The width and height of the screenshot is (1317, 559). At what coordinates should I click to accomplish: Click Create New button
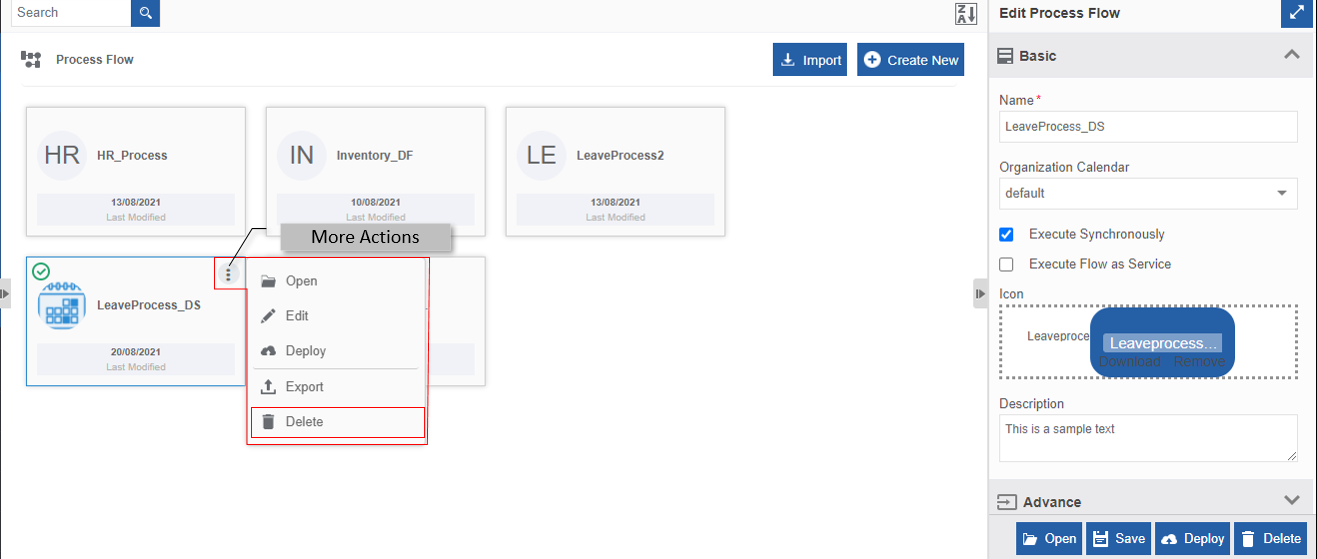(910, 60)
